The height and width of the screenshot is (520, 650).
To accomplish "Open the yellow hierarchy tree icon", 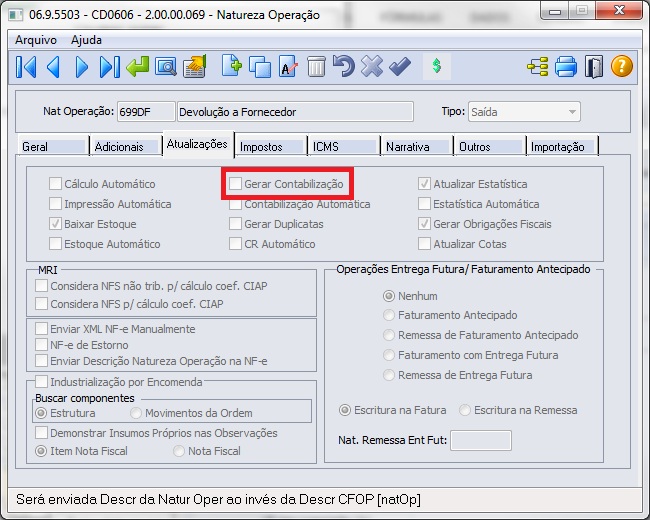I will (x=538, y=67).
